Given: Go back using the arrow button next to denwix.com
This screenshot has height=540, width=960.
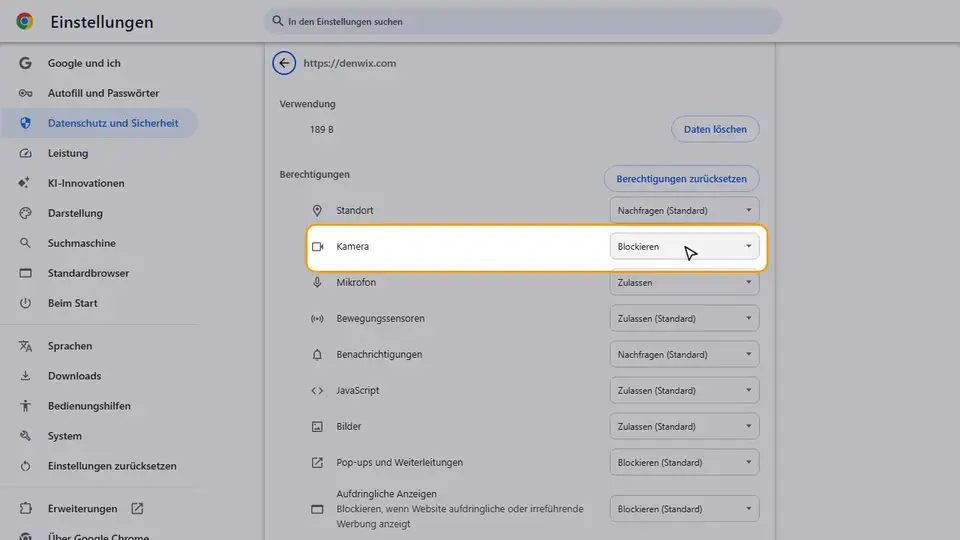Looking at the screenshot, I should (x=284, y=63).
